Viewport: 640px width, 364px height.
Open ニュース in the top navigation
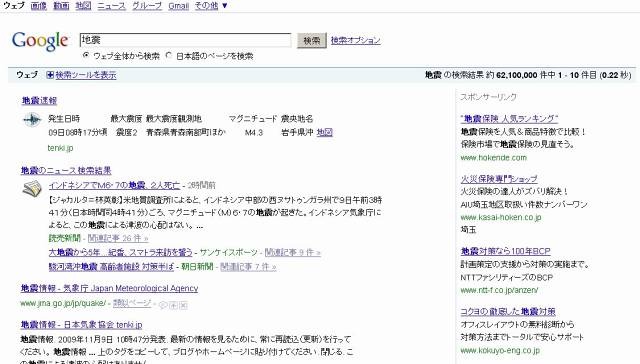point(111,6)
